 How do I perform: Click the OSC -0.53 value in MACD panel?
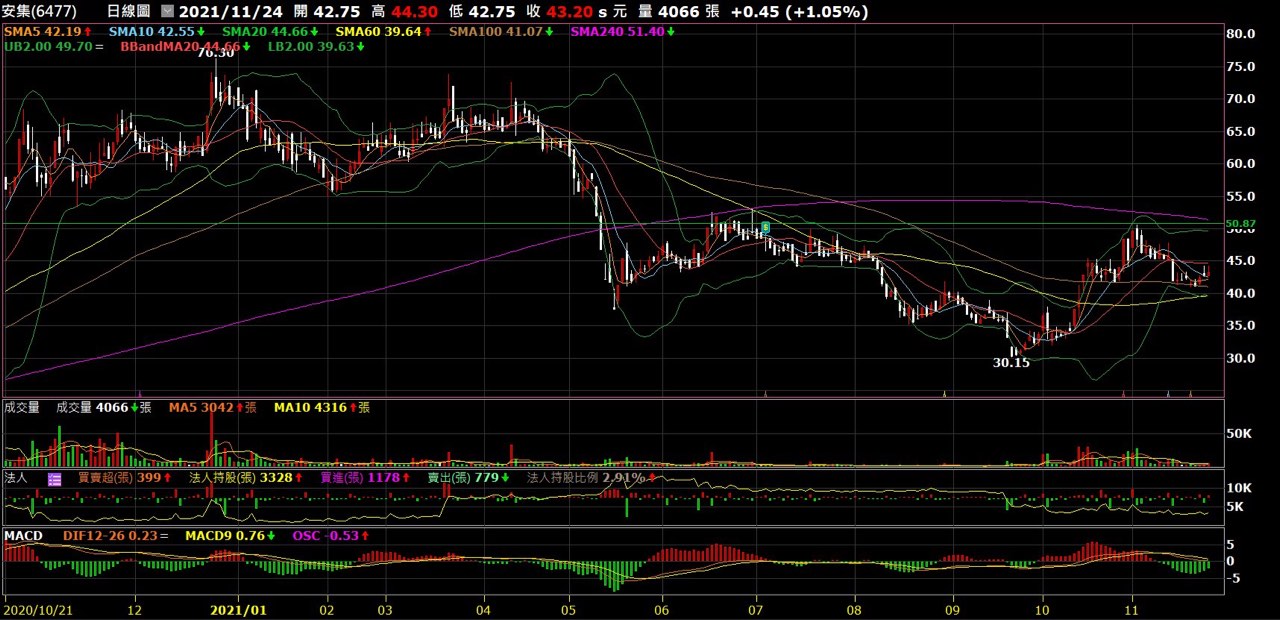[325, 536]
